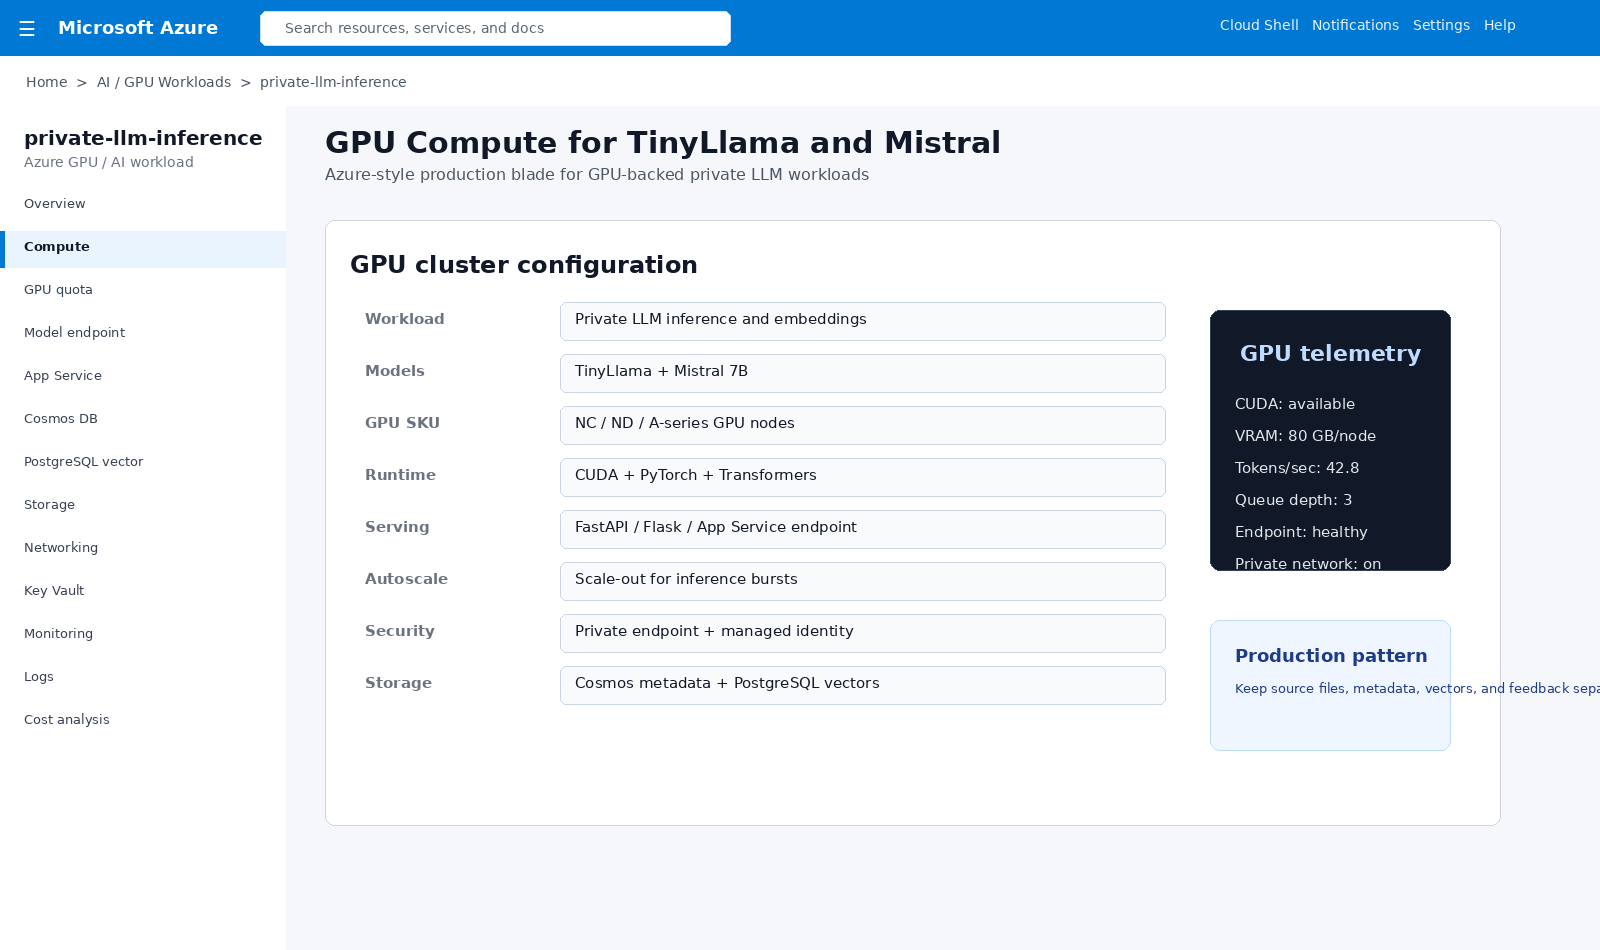
Task: Click the GPU SKU label
Action: [402, 423]
